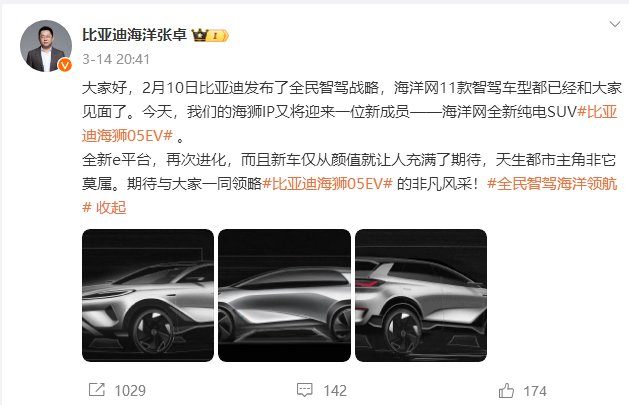Collapse the post text with 收起
Screen dimensions: 629x405
coord(111,208)
